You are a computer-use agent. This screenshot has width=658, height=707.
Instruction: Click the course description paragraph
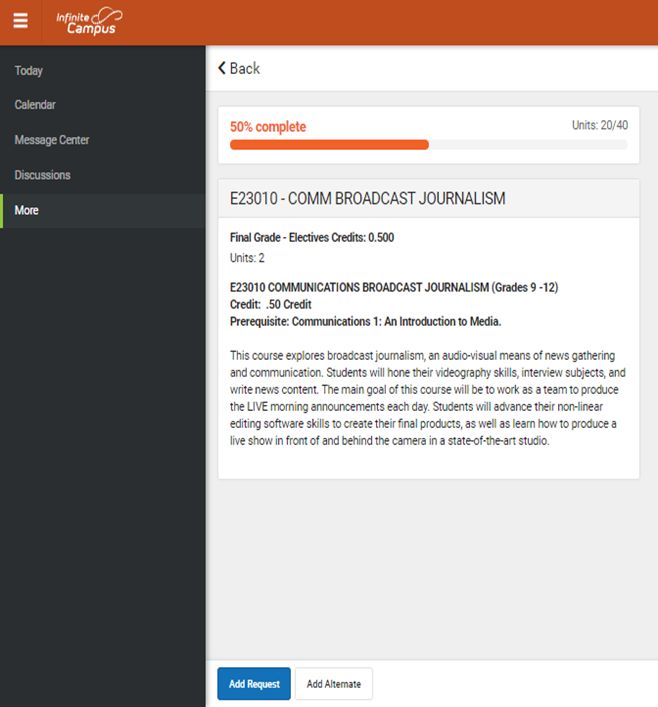point(428,398)
